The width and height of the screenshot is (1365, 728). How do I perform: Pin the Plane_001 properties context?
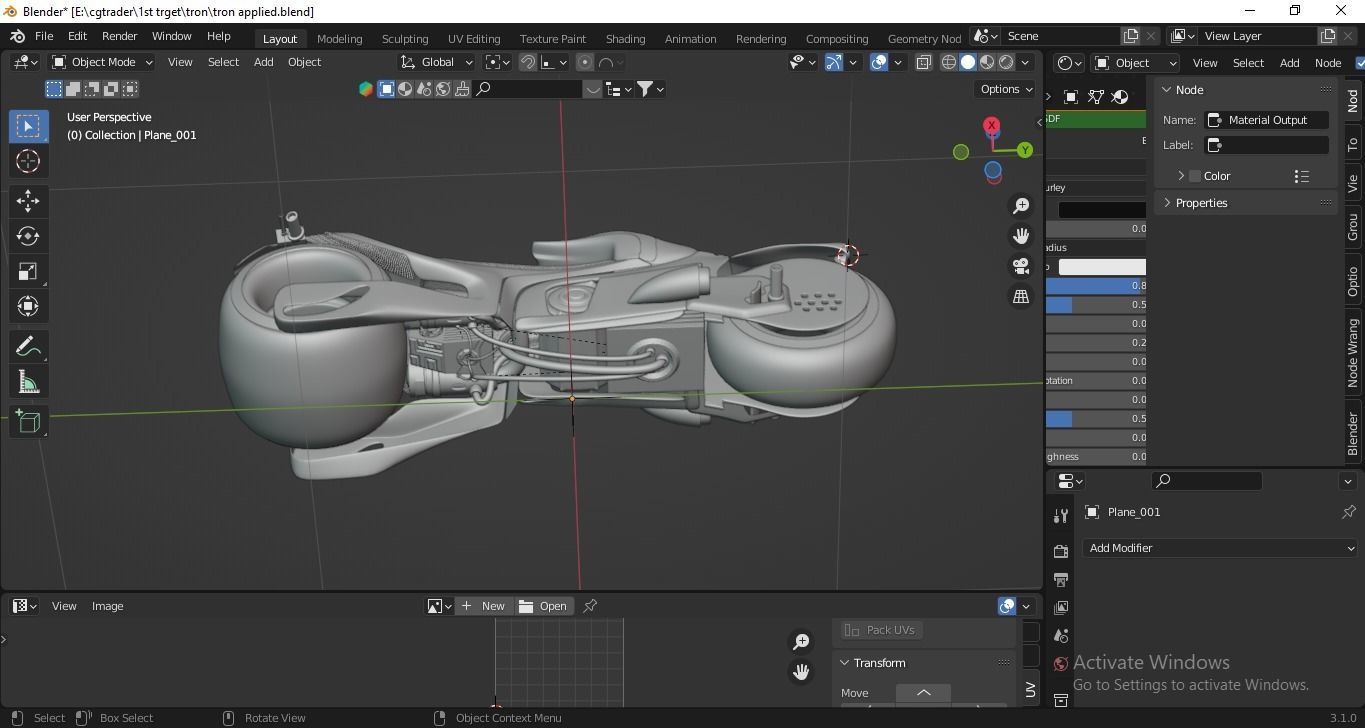point(1349,512)
